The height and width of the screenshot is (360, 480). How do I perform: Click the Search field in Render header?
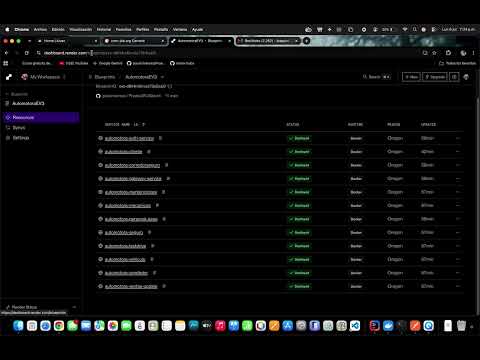(x=377, y=77)
